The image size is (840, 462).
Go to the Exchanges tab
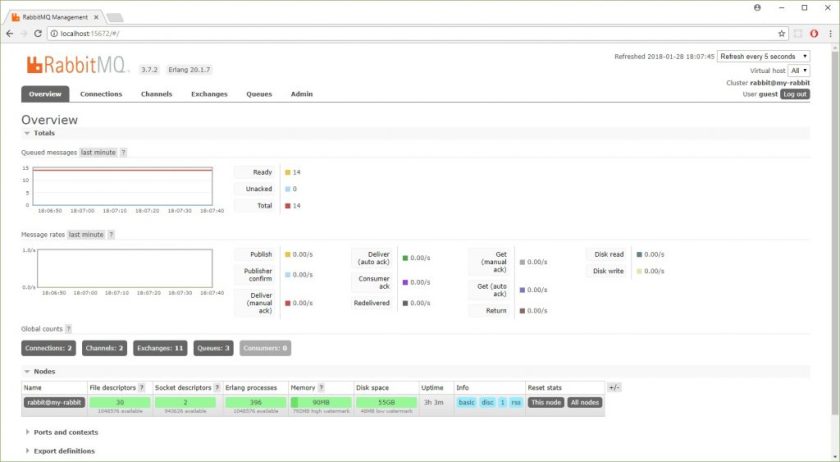[x=209, y=94]
